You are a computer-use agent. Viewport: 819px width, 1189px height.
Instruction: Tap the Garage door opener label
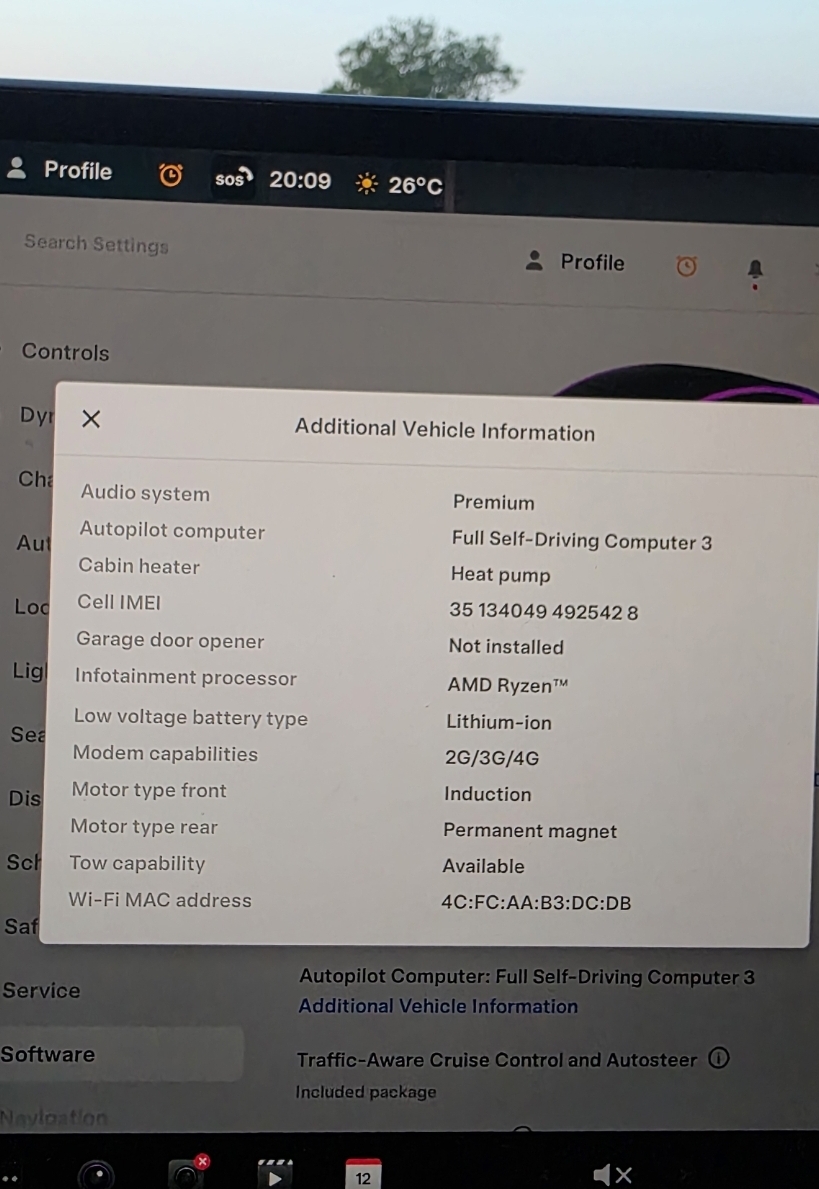point(170,640)
